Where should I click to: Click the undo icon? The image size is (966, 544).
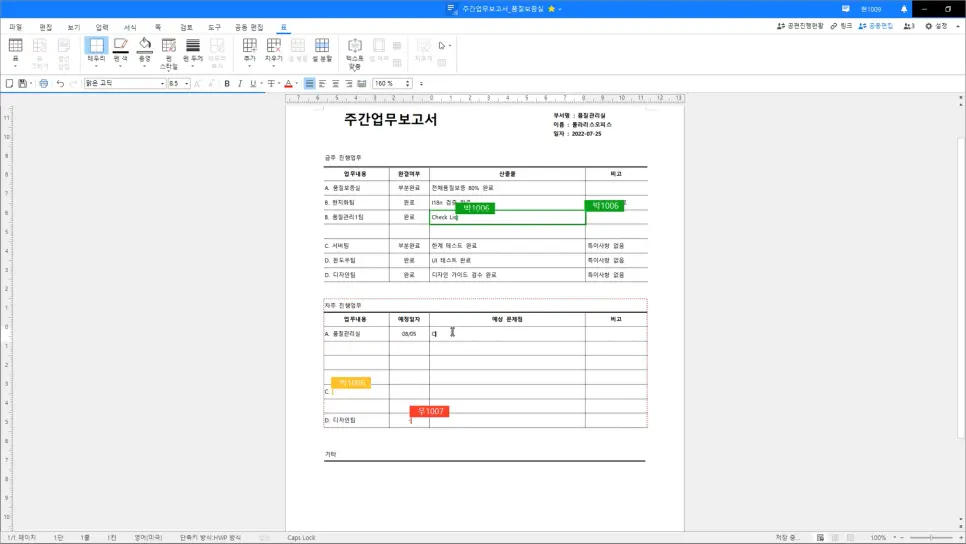(x=60, y=83)
